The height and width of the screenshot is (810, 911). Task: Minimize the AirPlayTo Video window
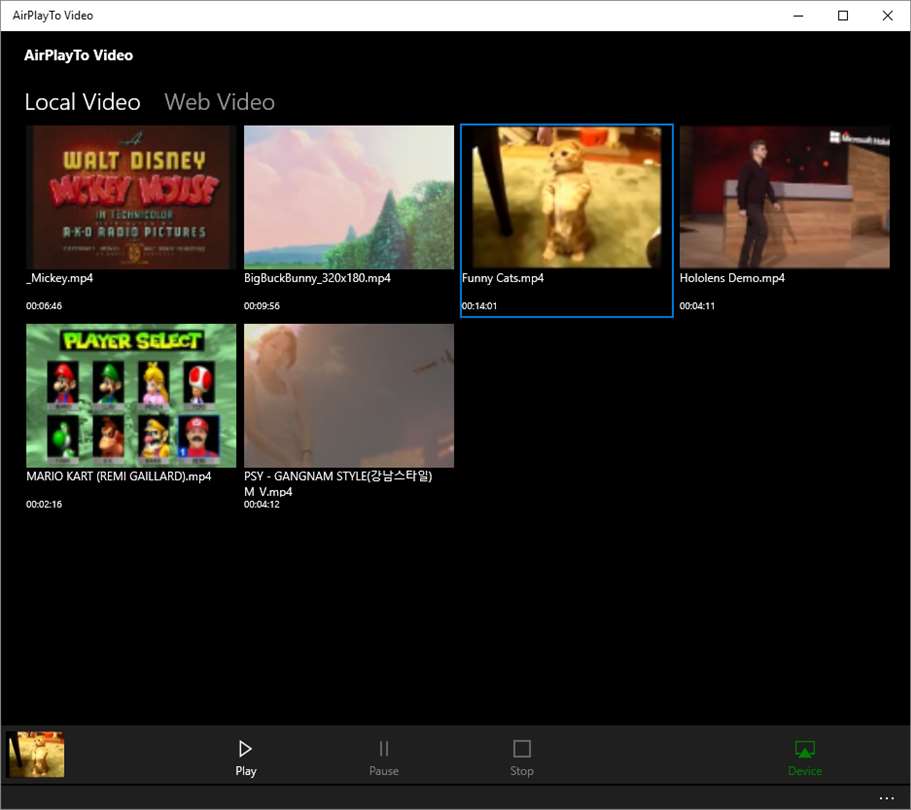[x=798, y=16]
